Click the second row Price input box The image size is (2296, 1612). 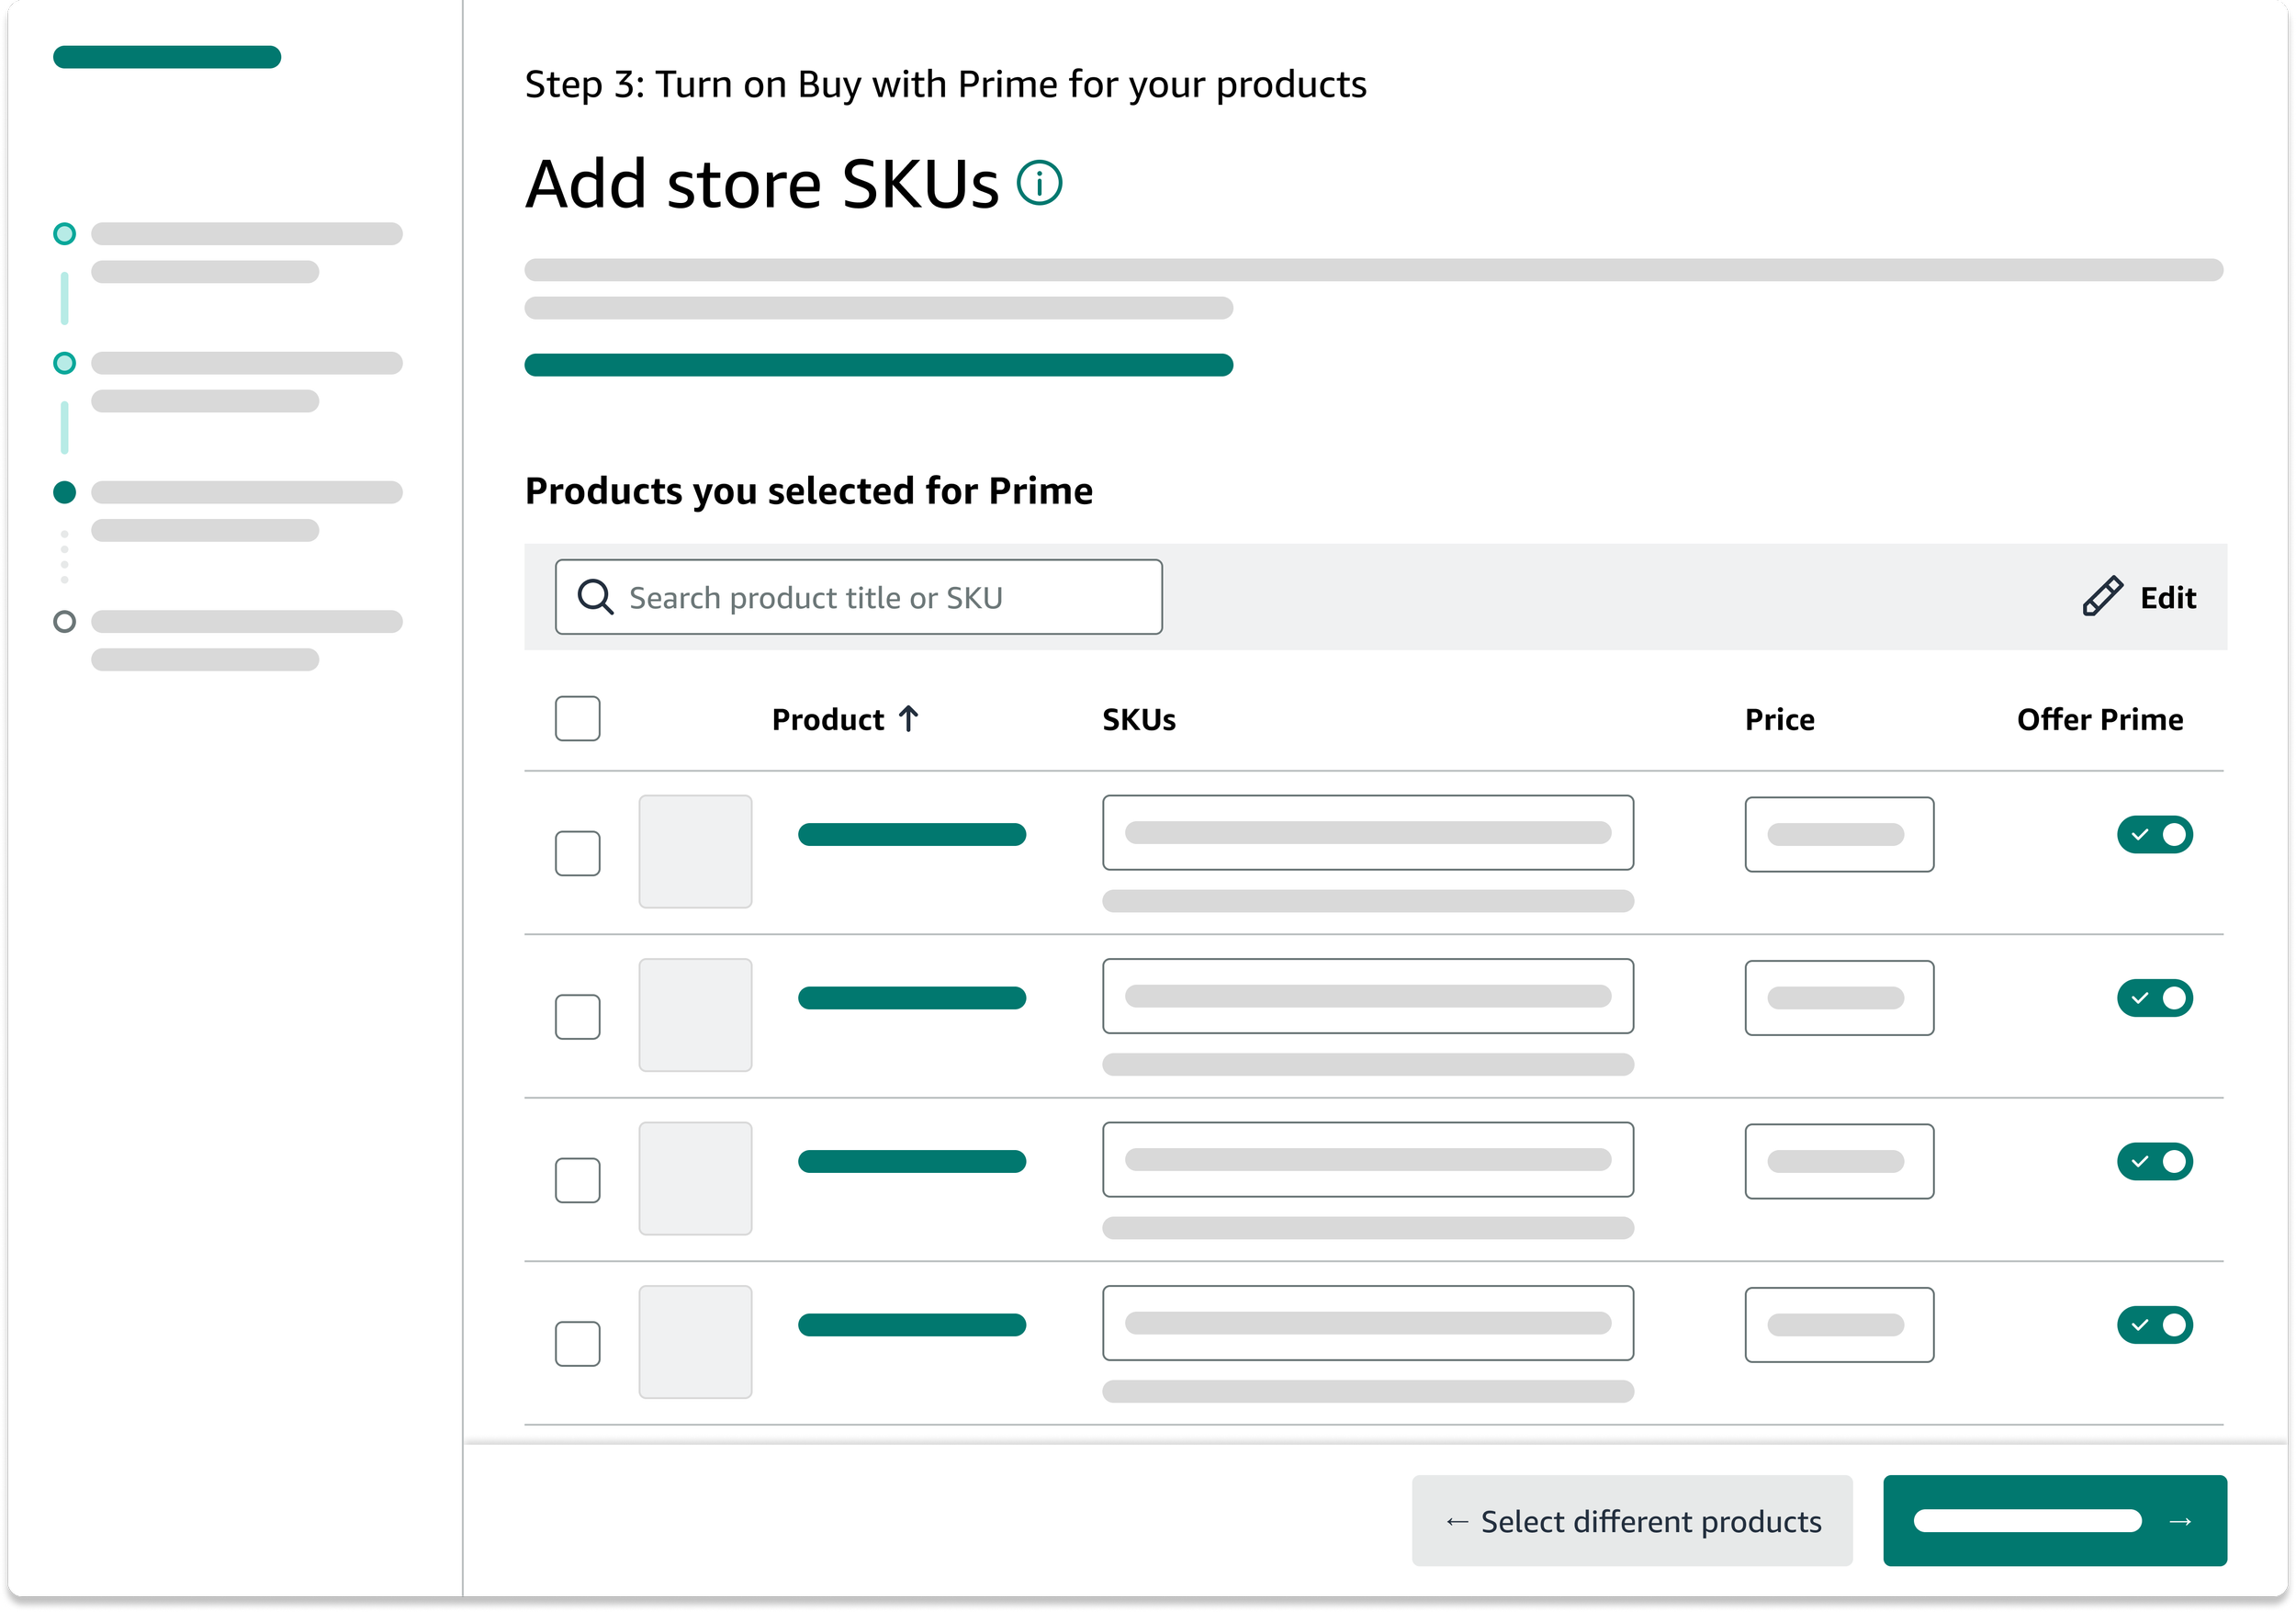(1838, 998)
